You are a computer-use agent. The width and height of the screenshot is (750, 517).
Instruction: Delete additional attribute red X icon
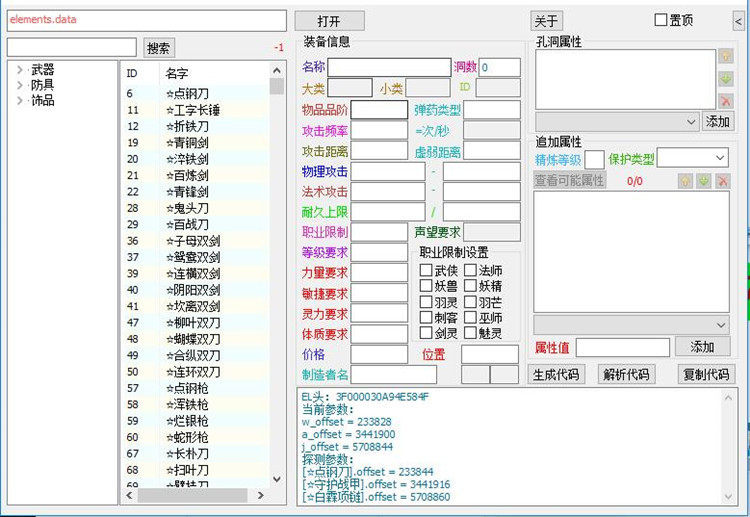point(723,181)
